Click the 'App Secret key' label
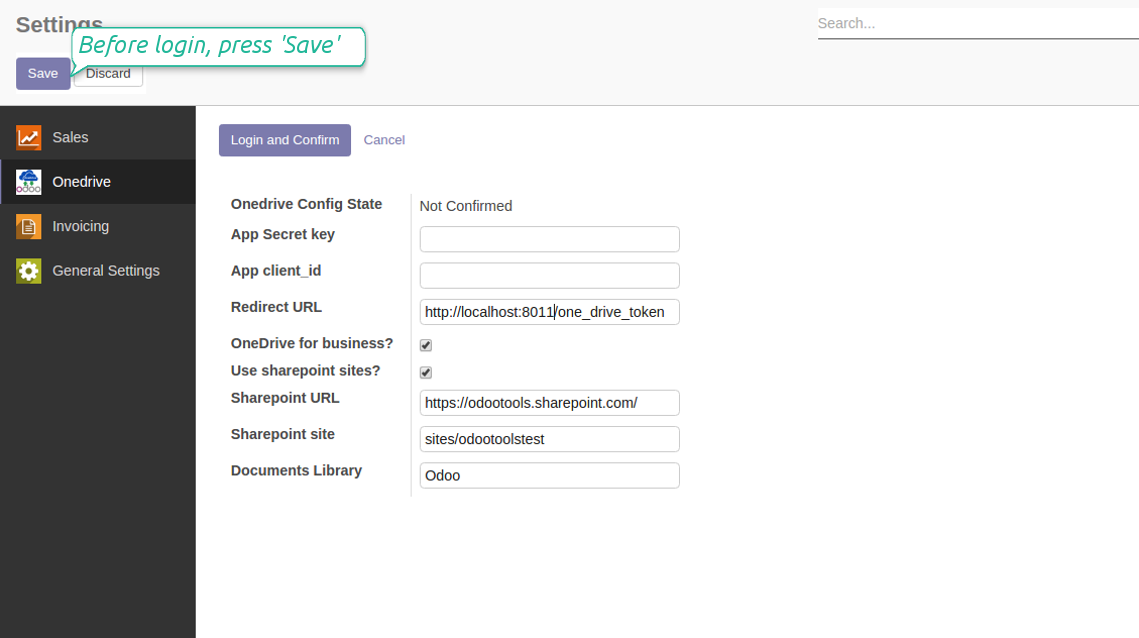1139x638 pixels. 283,235
